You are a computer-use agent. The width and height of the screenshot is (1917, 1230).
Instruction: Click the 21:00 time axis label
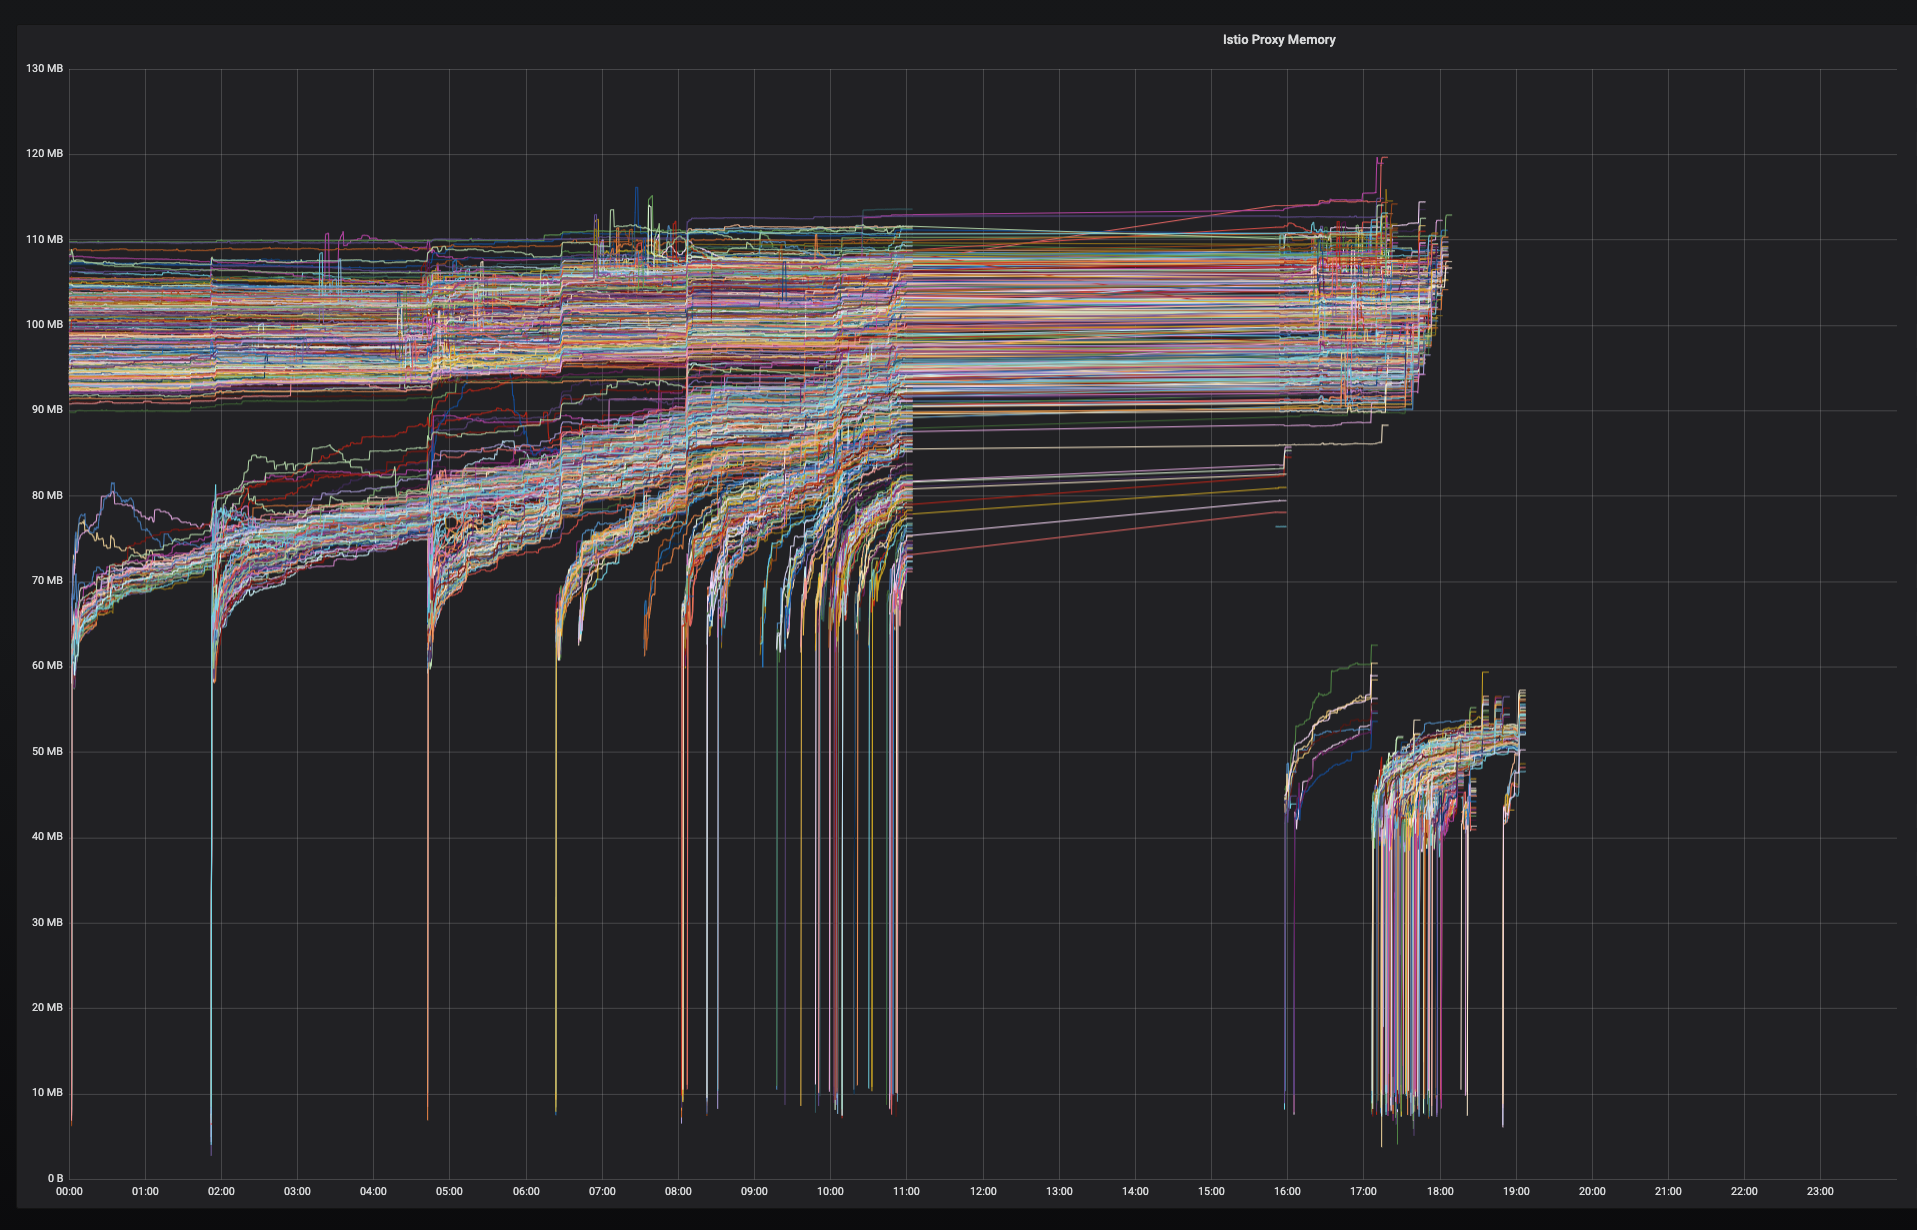(1668, 1191)
